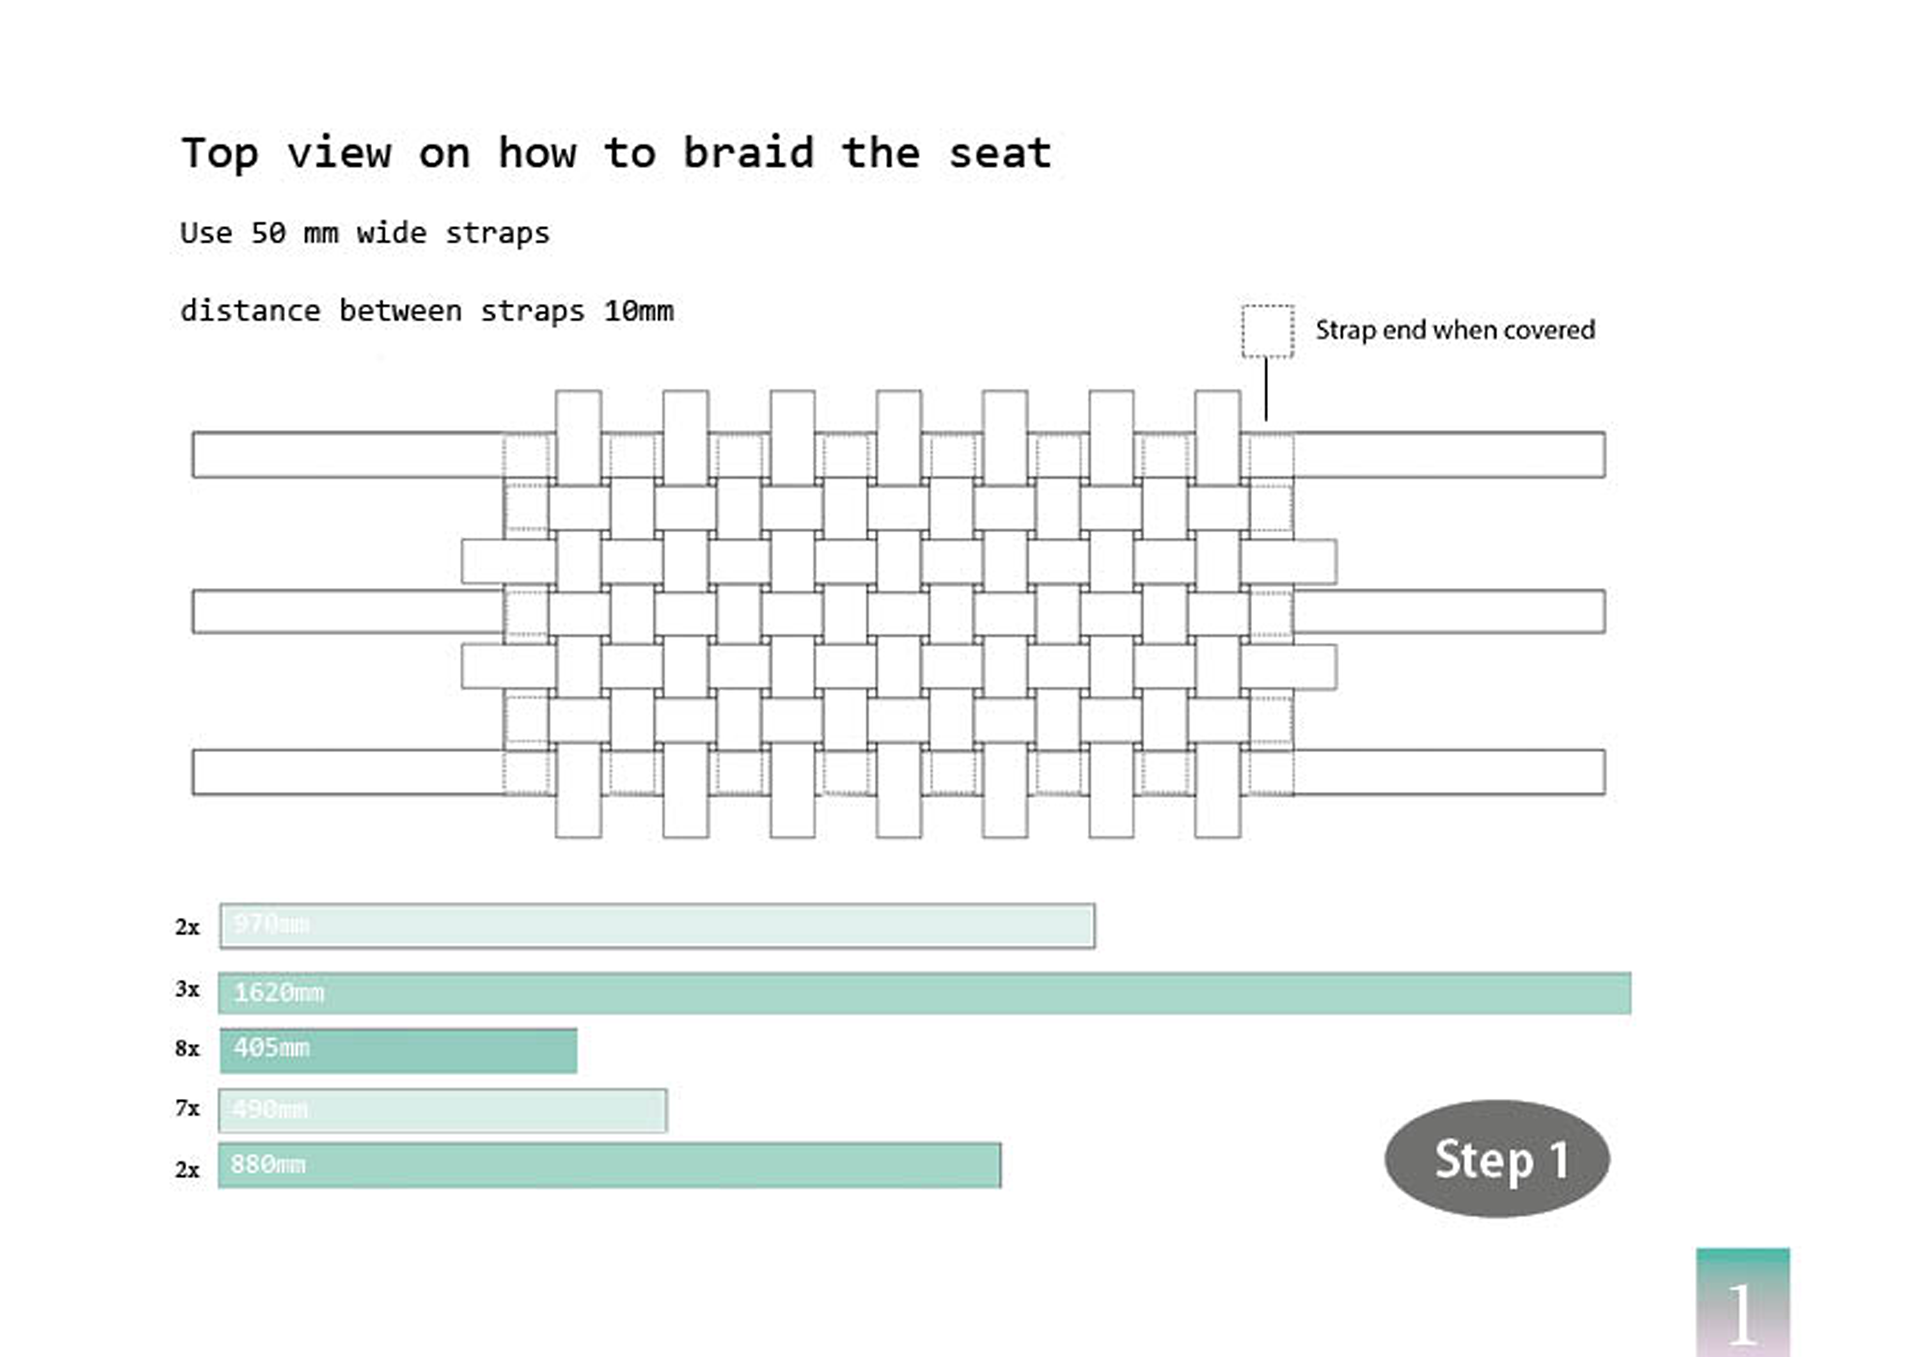Select the 405mm strap bar

(398, 1050)
